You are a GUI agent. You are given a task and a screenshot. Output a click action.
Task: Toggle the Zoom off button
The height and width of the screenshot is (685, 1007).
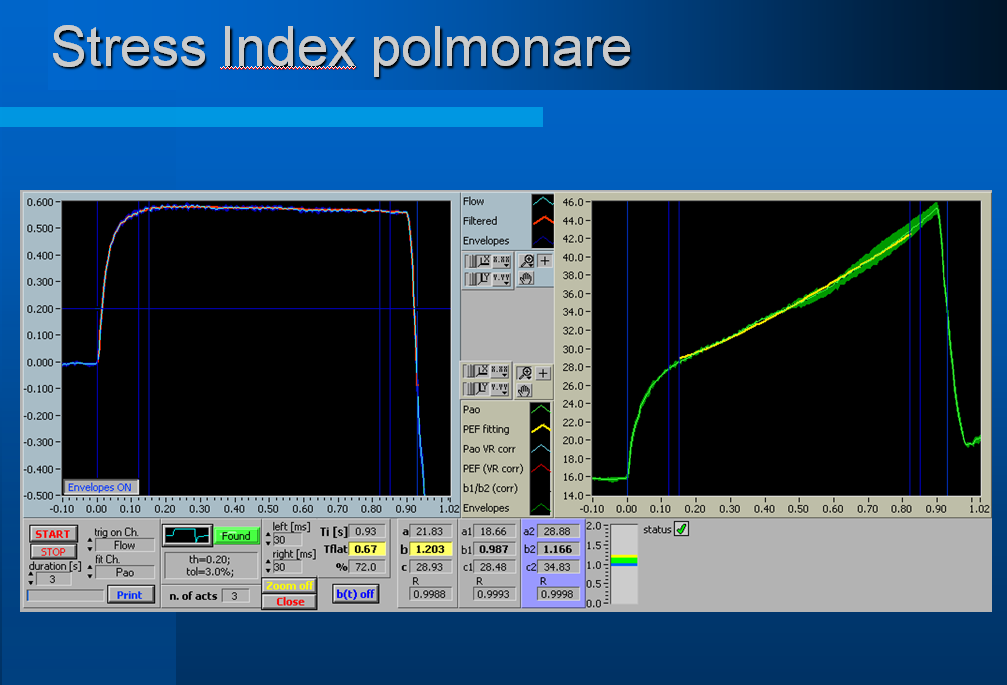pos(289,586)
